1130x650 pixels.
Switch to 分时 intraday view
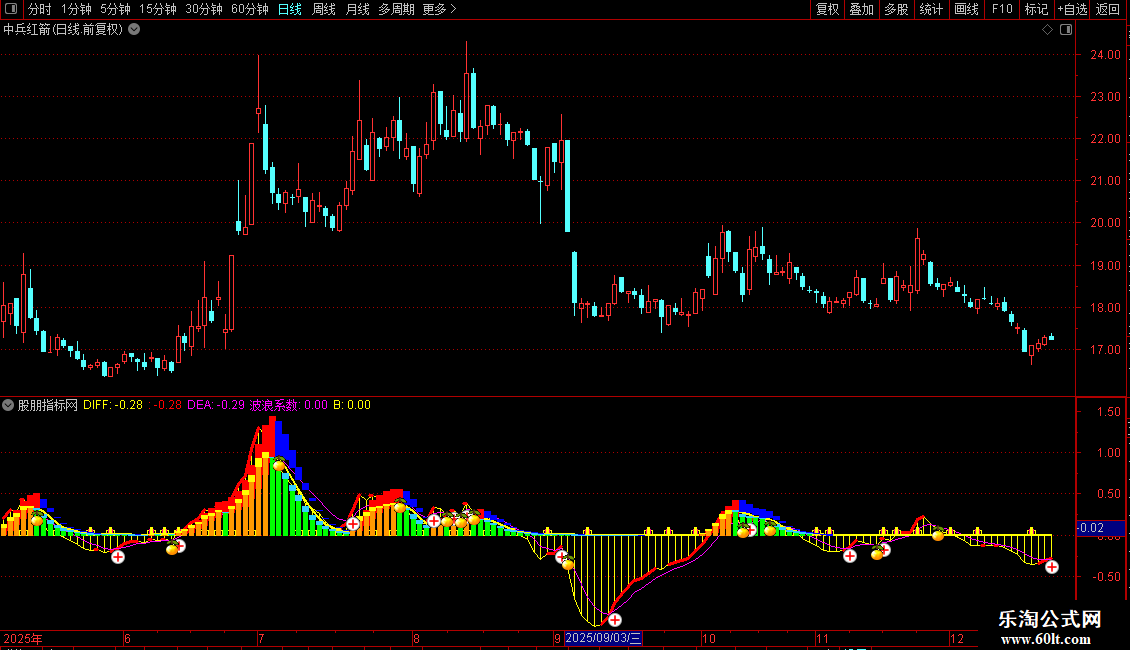tap(40, 9)
